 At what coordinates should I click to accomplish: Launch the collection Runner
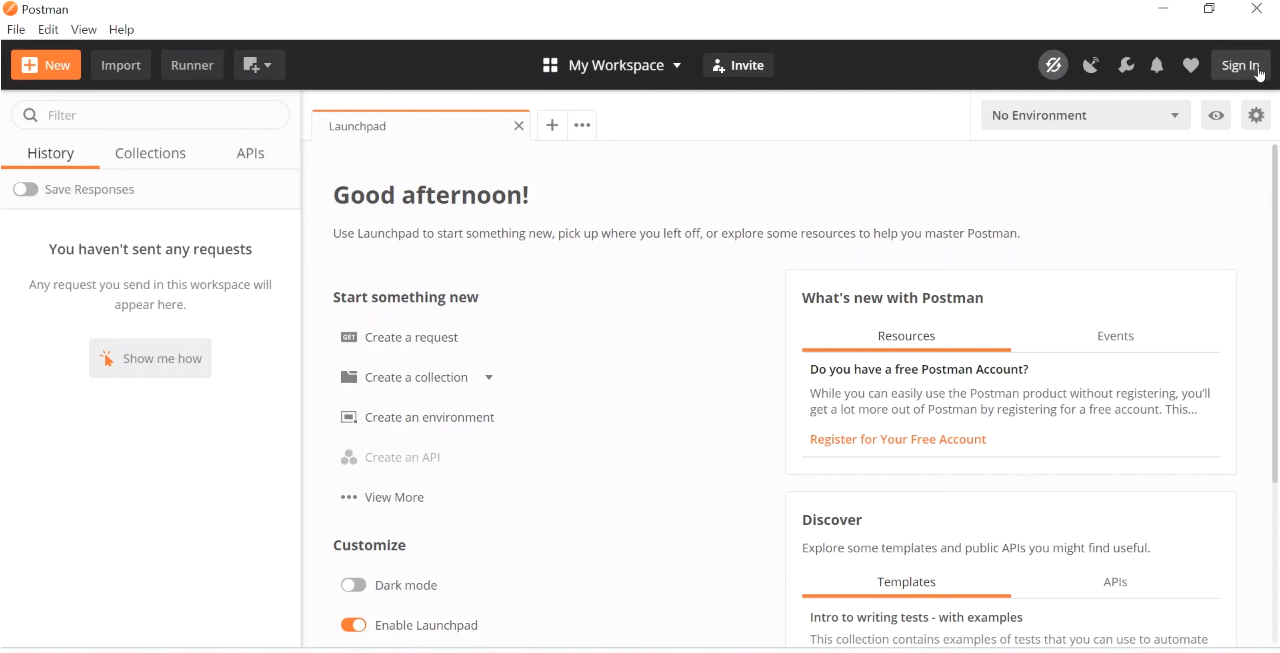click(192, 65)
